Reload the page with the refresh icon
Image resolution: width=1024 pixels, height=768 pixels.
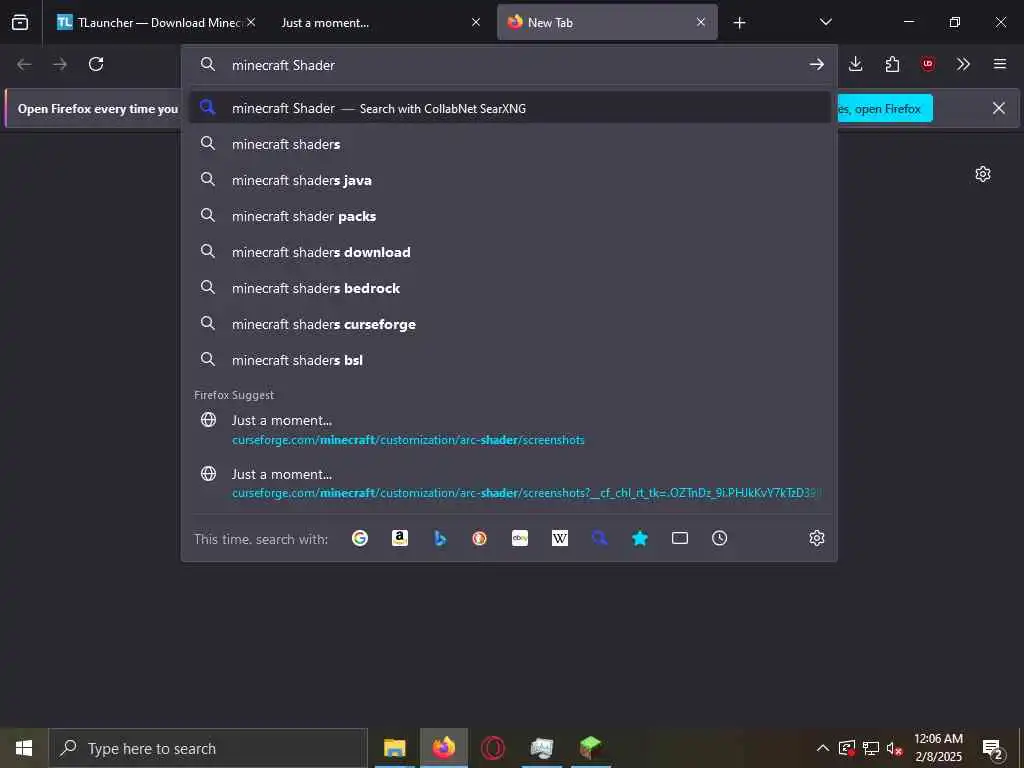click(x=96, y=64)
